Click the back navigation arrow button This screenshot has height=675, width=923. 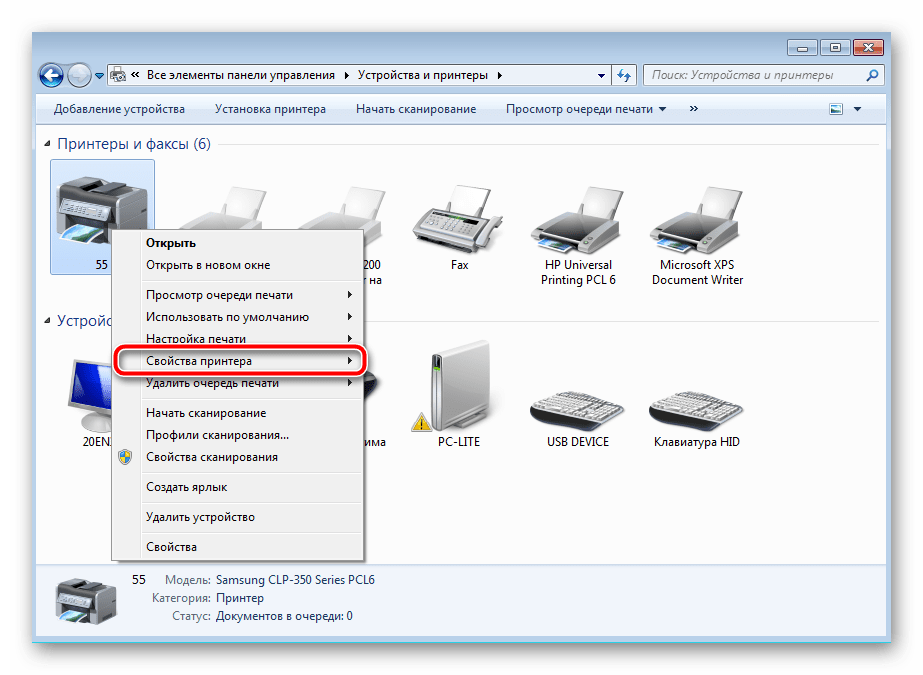click(52, 75)
